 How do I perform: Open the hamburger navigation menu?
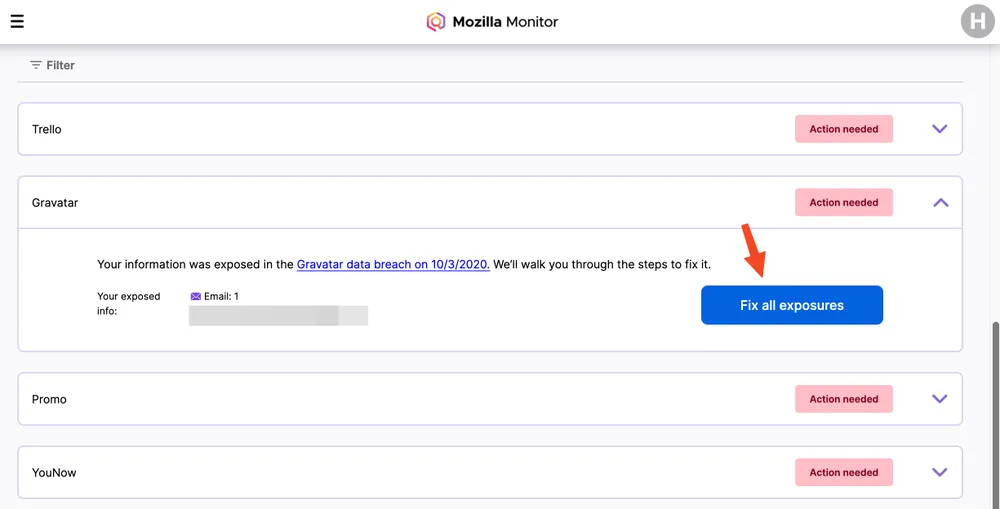coord(17,21)
